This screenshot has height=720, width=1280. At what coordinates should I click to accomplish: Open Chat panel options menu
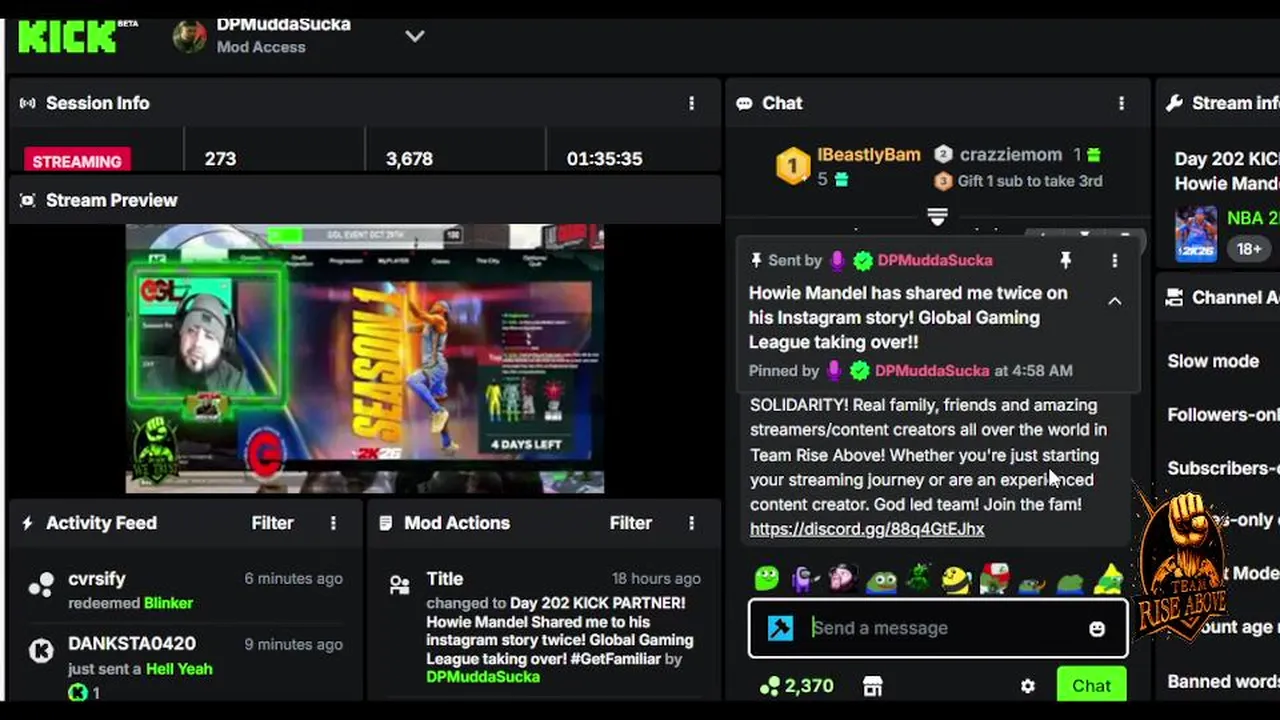tap(1121, 103)
